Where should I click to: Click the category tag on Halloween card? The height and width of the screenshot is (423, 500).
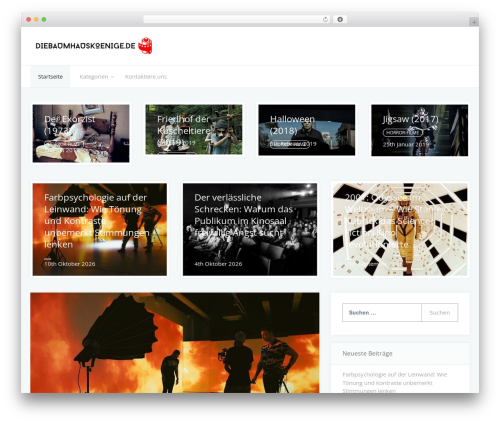click(289, 144)
